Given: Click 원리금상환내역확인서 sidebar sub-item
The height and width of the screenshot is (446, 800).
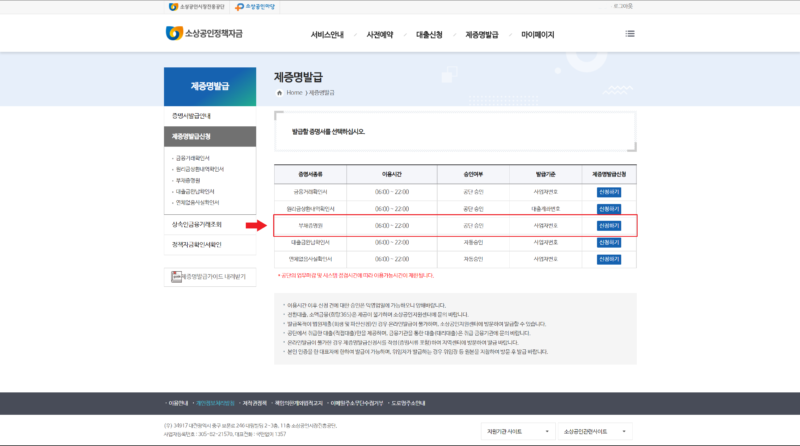Looking at the screenshot, I should click(x=199, y=169).
